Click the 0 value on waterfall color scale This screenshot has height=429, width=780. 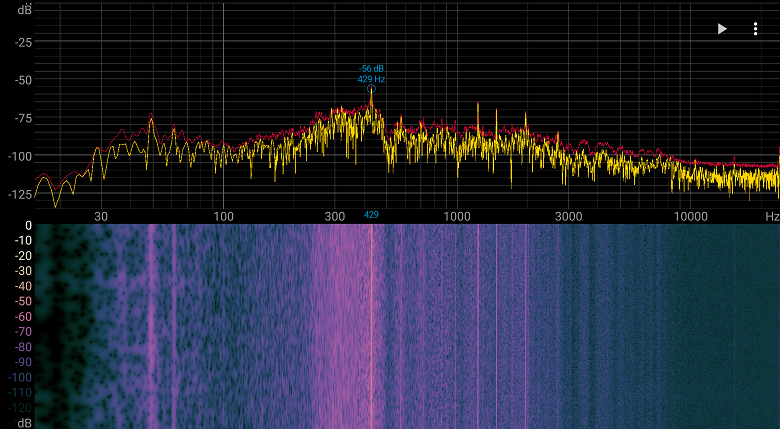point(28,225)
